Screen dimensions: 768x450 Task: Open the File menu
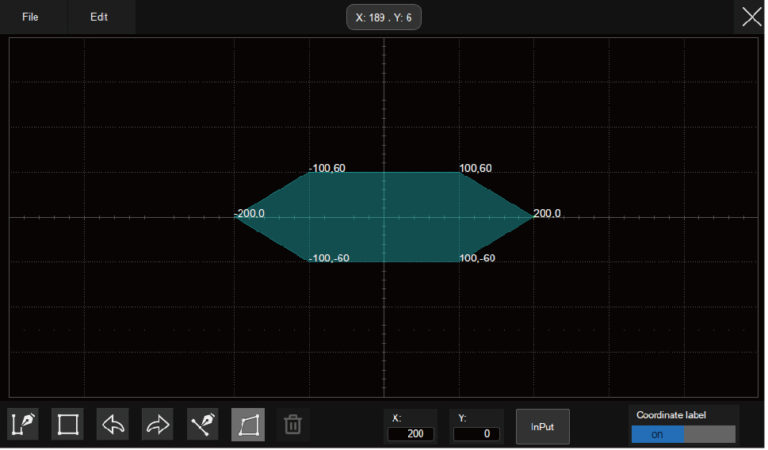click(31, 17)
